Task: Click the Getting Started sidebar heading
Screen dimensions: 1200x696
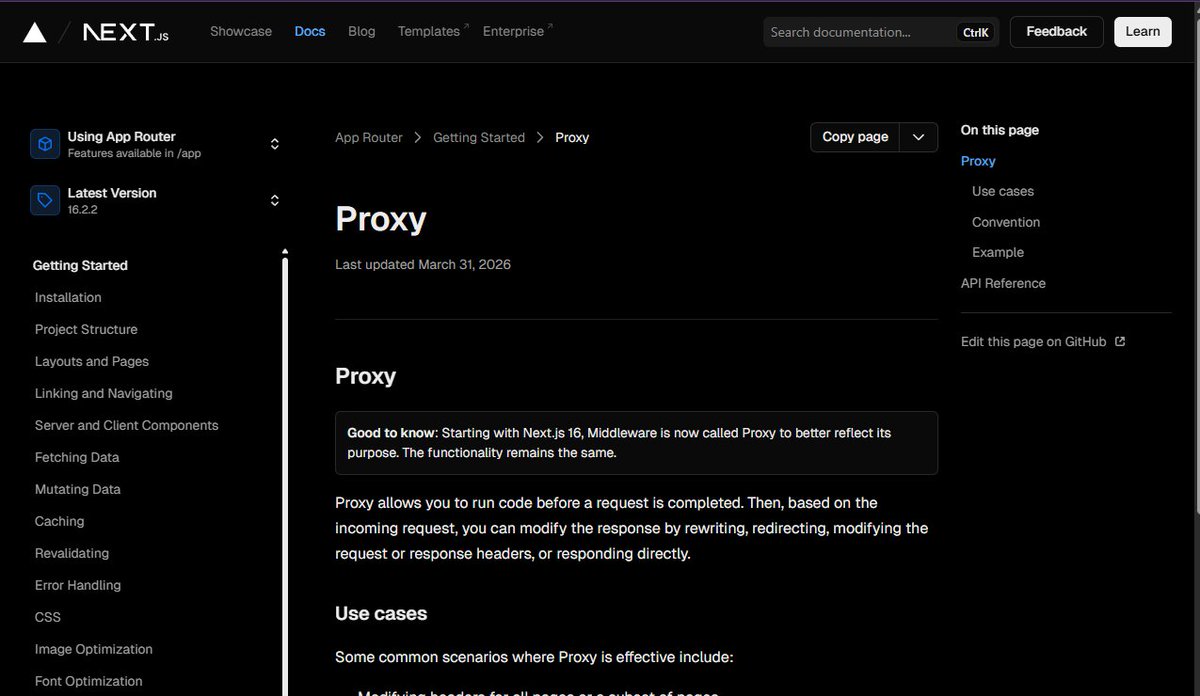Action: click(x=80, y=265)
